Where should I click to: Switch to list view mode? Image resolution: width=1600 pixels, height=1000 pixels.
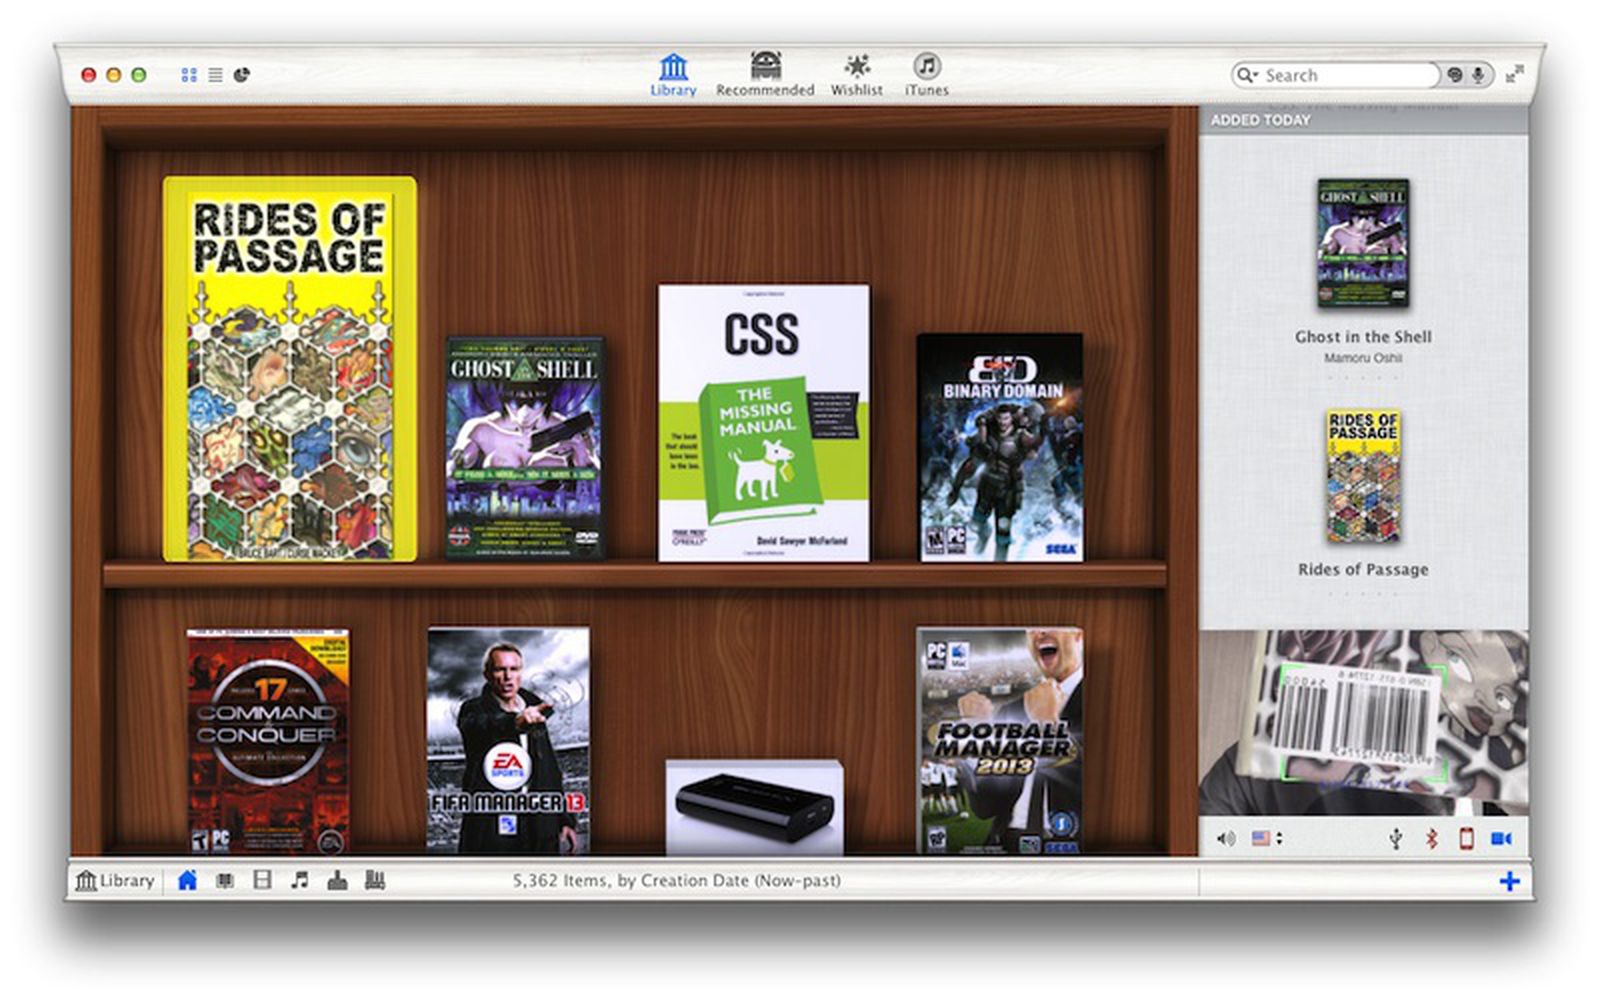pyautogui.click(x=214, y=72)
